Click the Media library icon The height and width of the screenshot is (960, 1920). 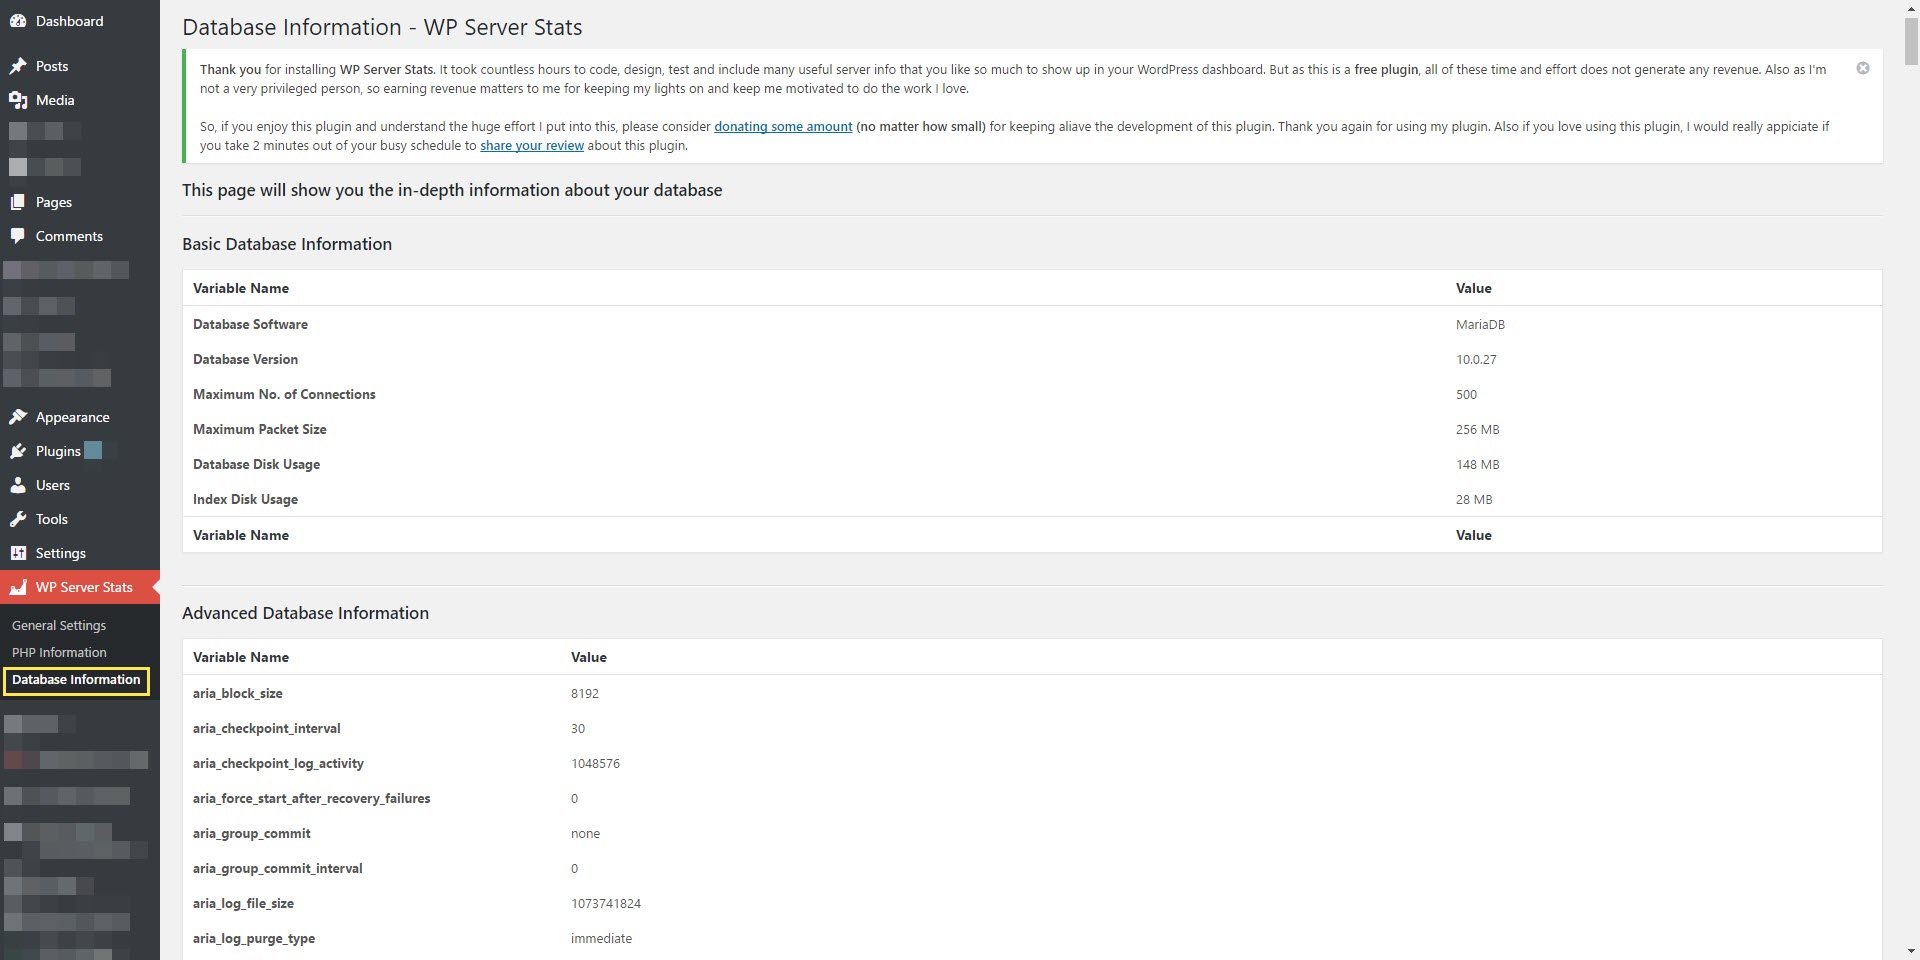(x=20, y=100)
